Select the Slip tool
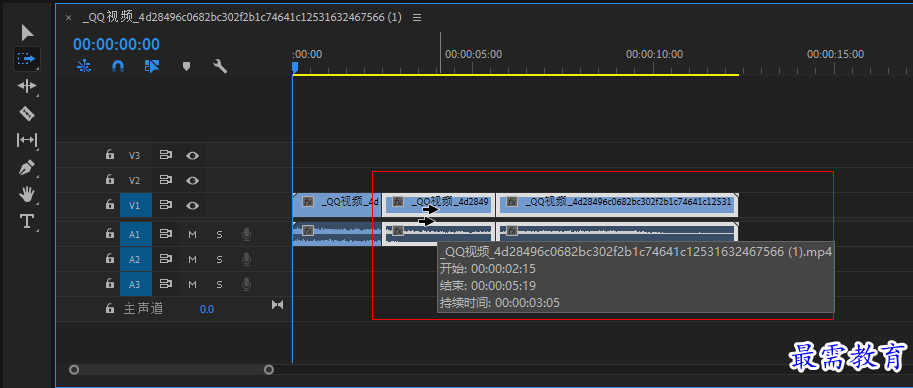The width and height of the screenshot is (913, 388). coord(27,140)
